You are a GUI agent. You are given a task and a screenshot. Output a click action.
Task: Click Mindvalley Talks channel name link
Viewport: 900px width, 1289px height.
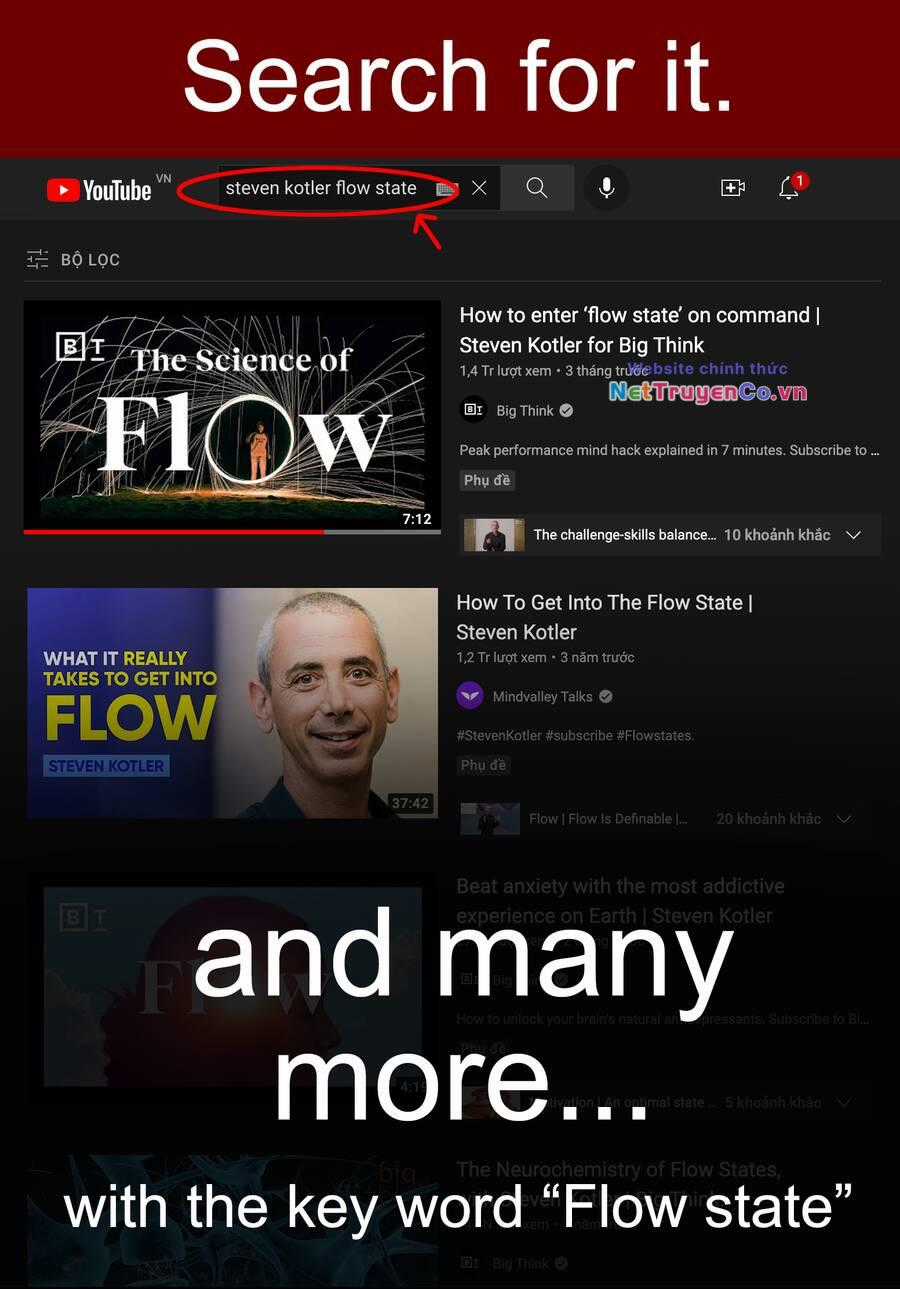click(x=543, y=697)
